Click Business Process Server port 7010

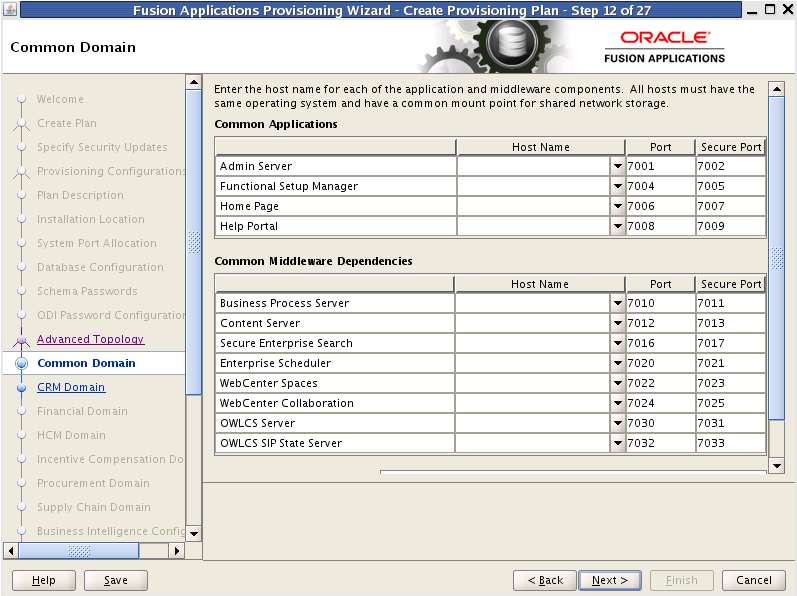[x=660, y=303]
